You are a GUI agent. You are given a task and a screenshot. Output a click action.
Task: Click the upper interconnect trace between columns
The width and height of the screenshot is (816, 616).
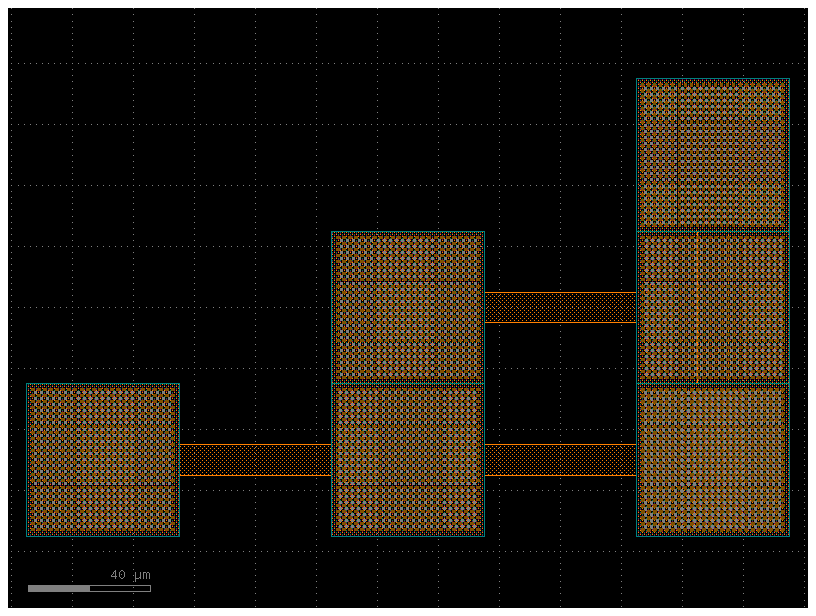[x=558, y=305]
